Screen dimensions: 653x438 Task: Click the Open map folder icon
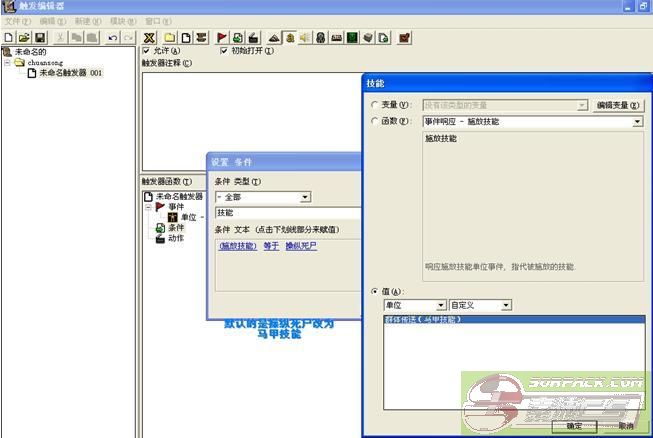point(23,38)
